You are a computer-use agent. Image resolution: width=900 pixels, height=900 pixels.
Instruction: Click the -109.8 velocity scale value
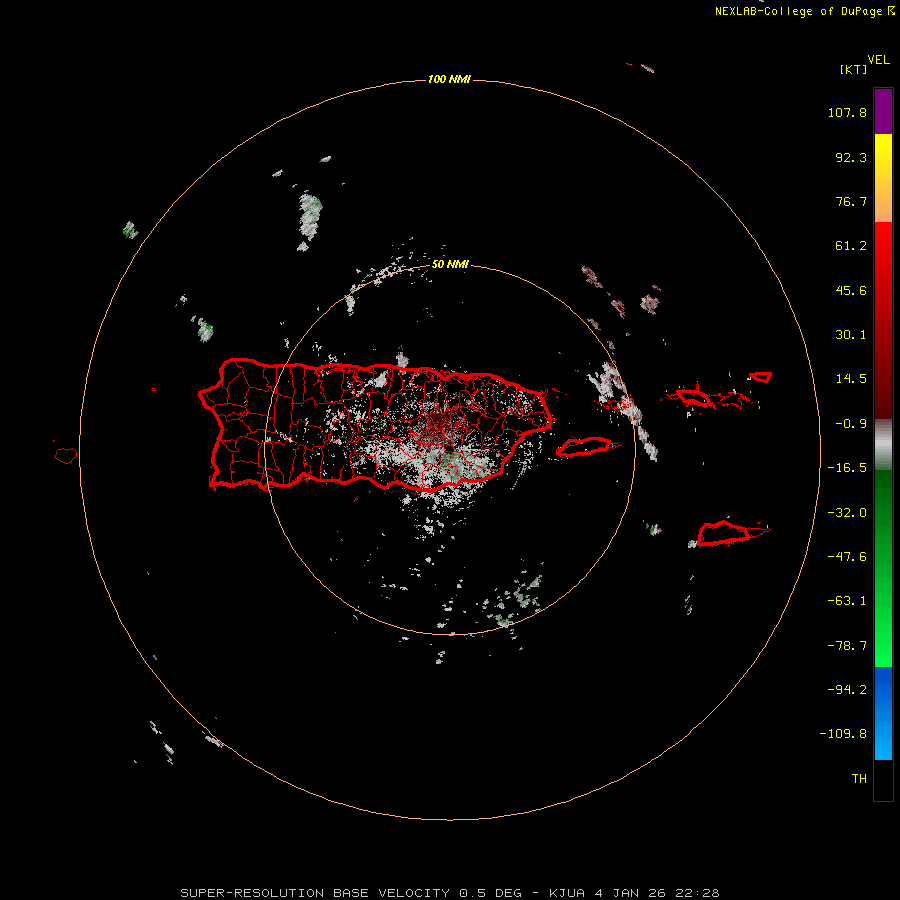tap(843, 734)
